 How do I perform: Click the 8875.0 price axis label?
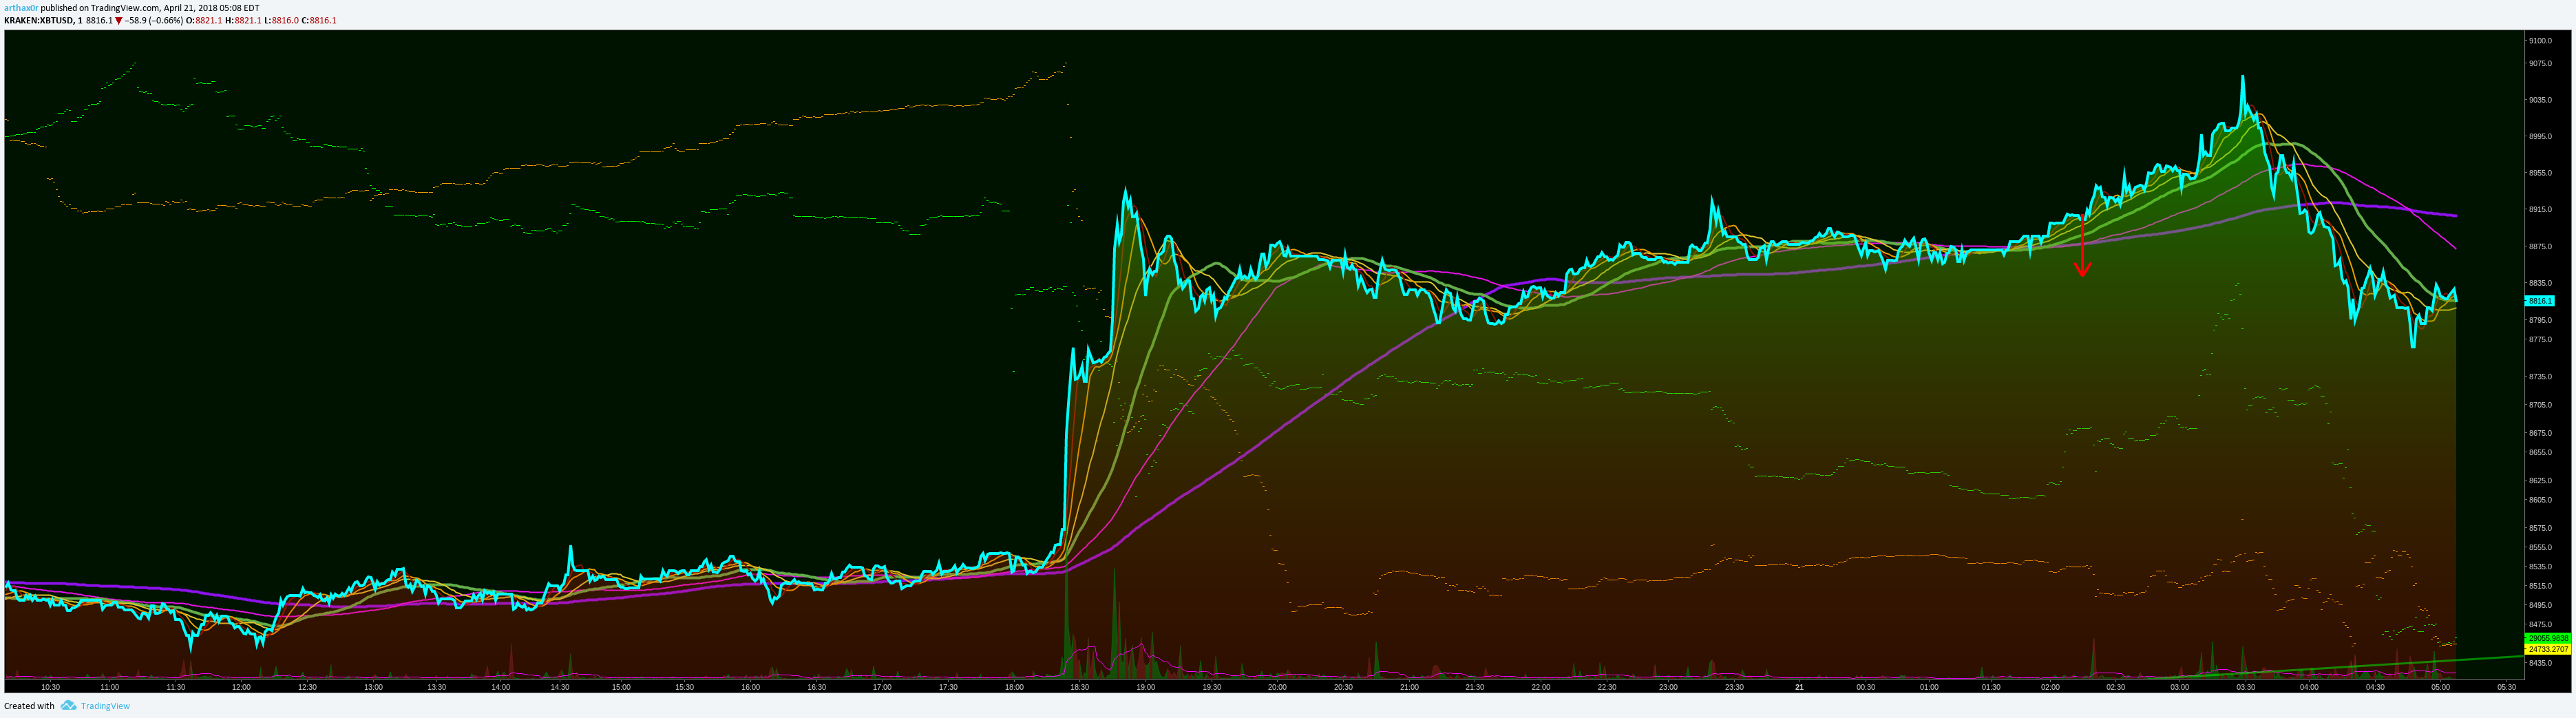[x=2540, y=247]
